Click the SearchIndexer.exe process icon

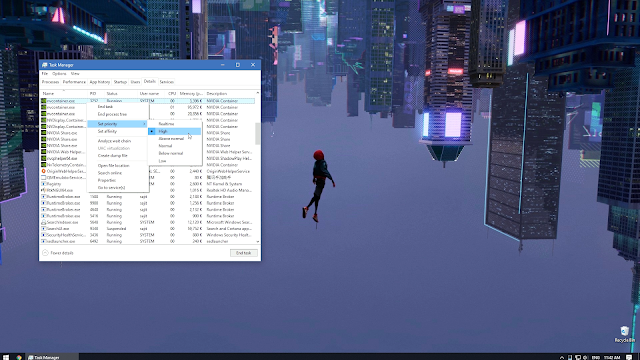tap(43, 222)
